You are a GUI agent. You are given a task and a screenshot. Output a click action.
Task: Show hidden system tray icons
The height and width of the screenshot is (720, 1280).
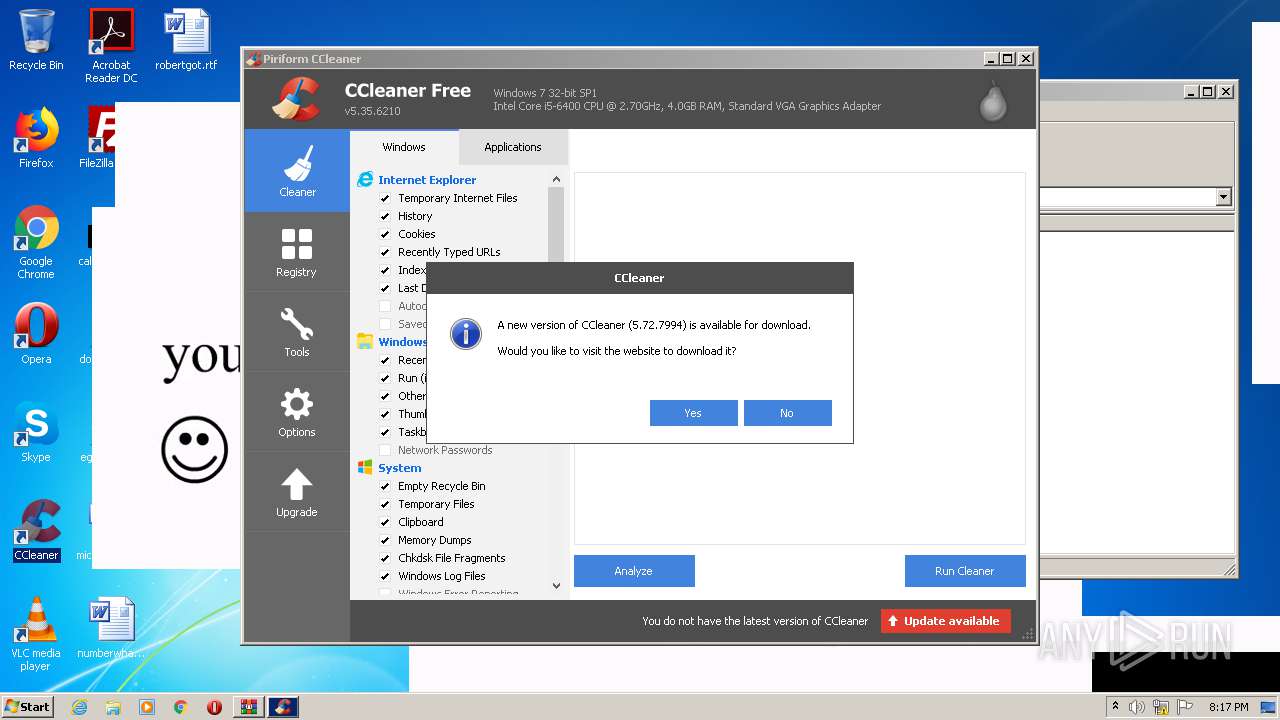tap(1116, 707)
